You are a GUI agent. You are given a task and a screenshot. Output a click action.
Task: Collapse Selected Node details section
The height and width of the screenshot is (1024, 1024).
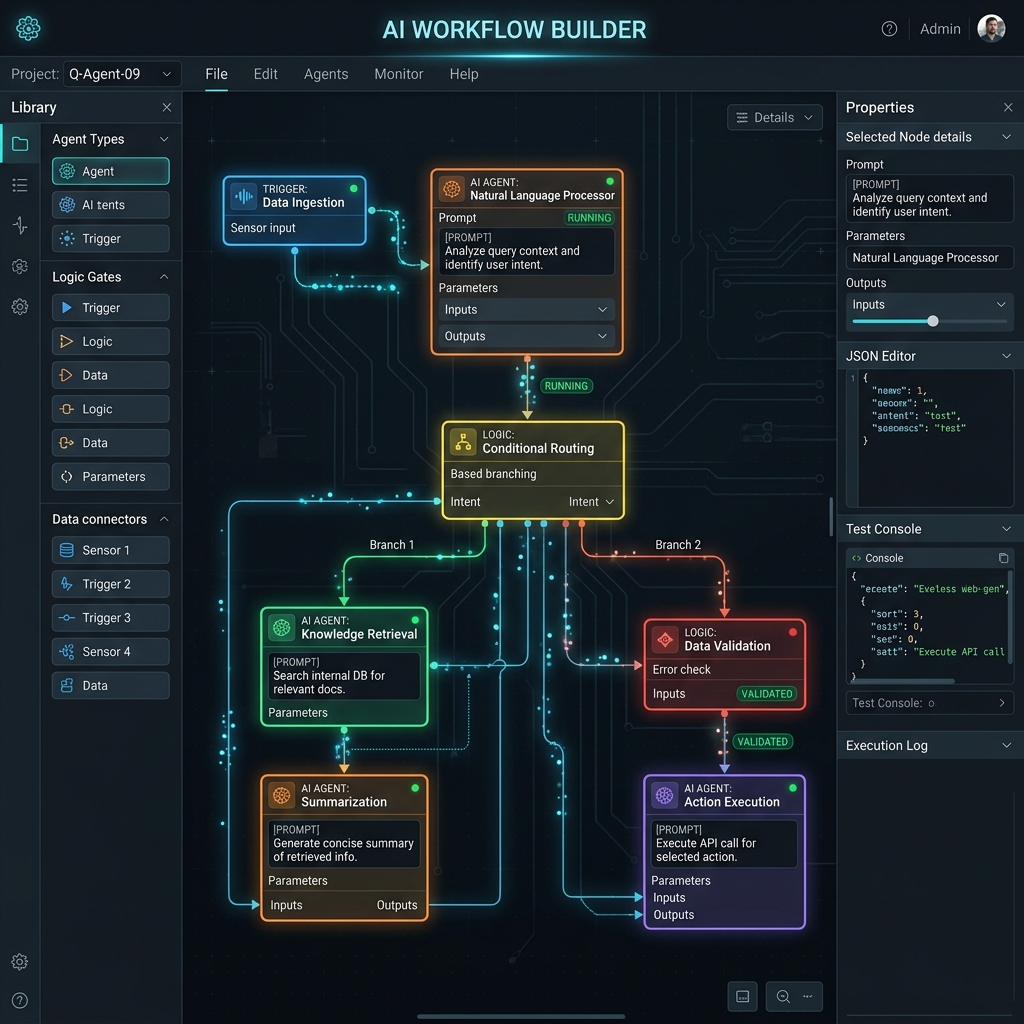1006,136
